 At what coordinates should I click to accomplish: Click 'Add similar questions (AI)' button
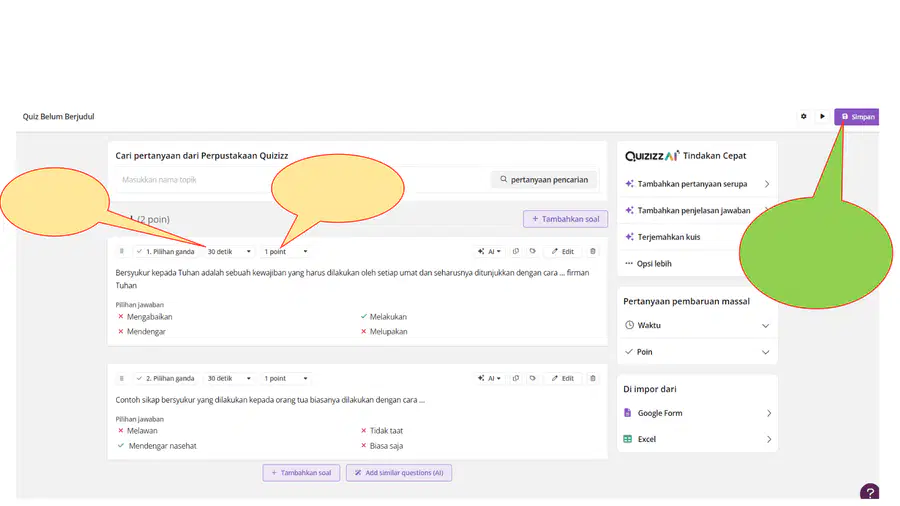[399, 473]
